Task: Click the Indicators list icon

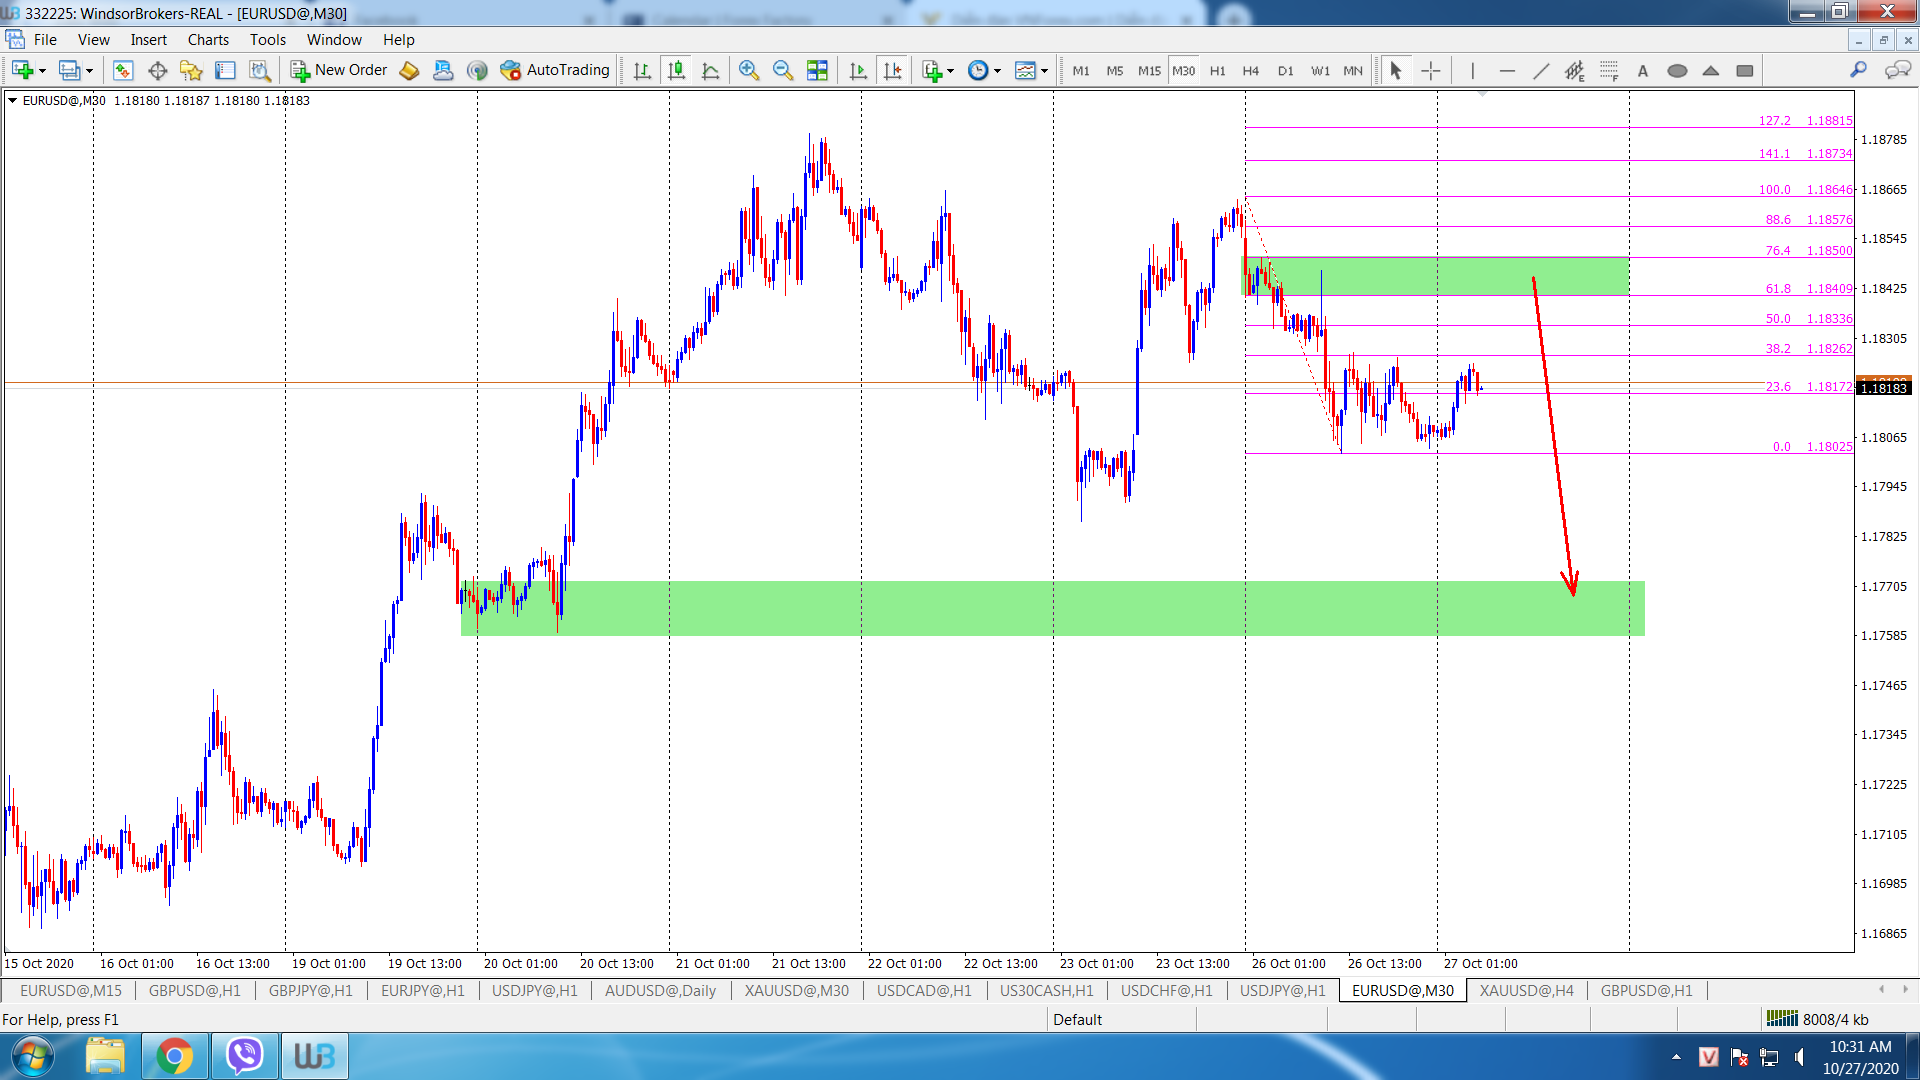Action: [x=932, y=70]
